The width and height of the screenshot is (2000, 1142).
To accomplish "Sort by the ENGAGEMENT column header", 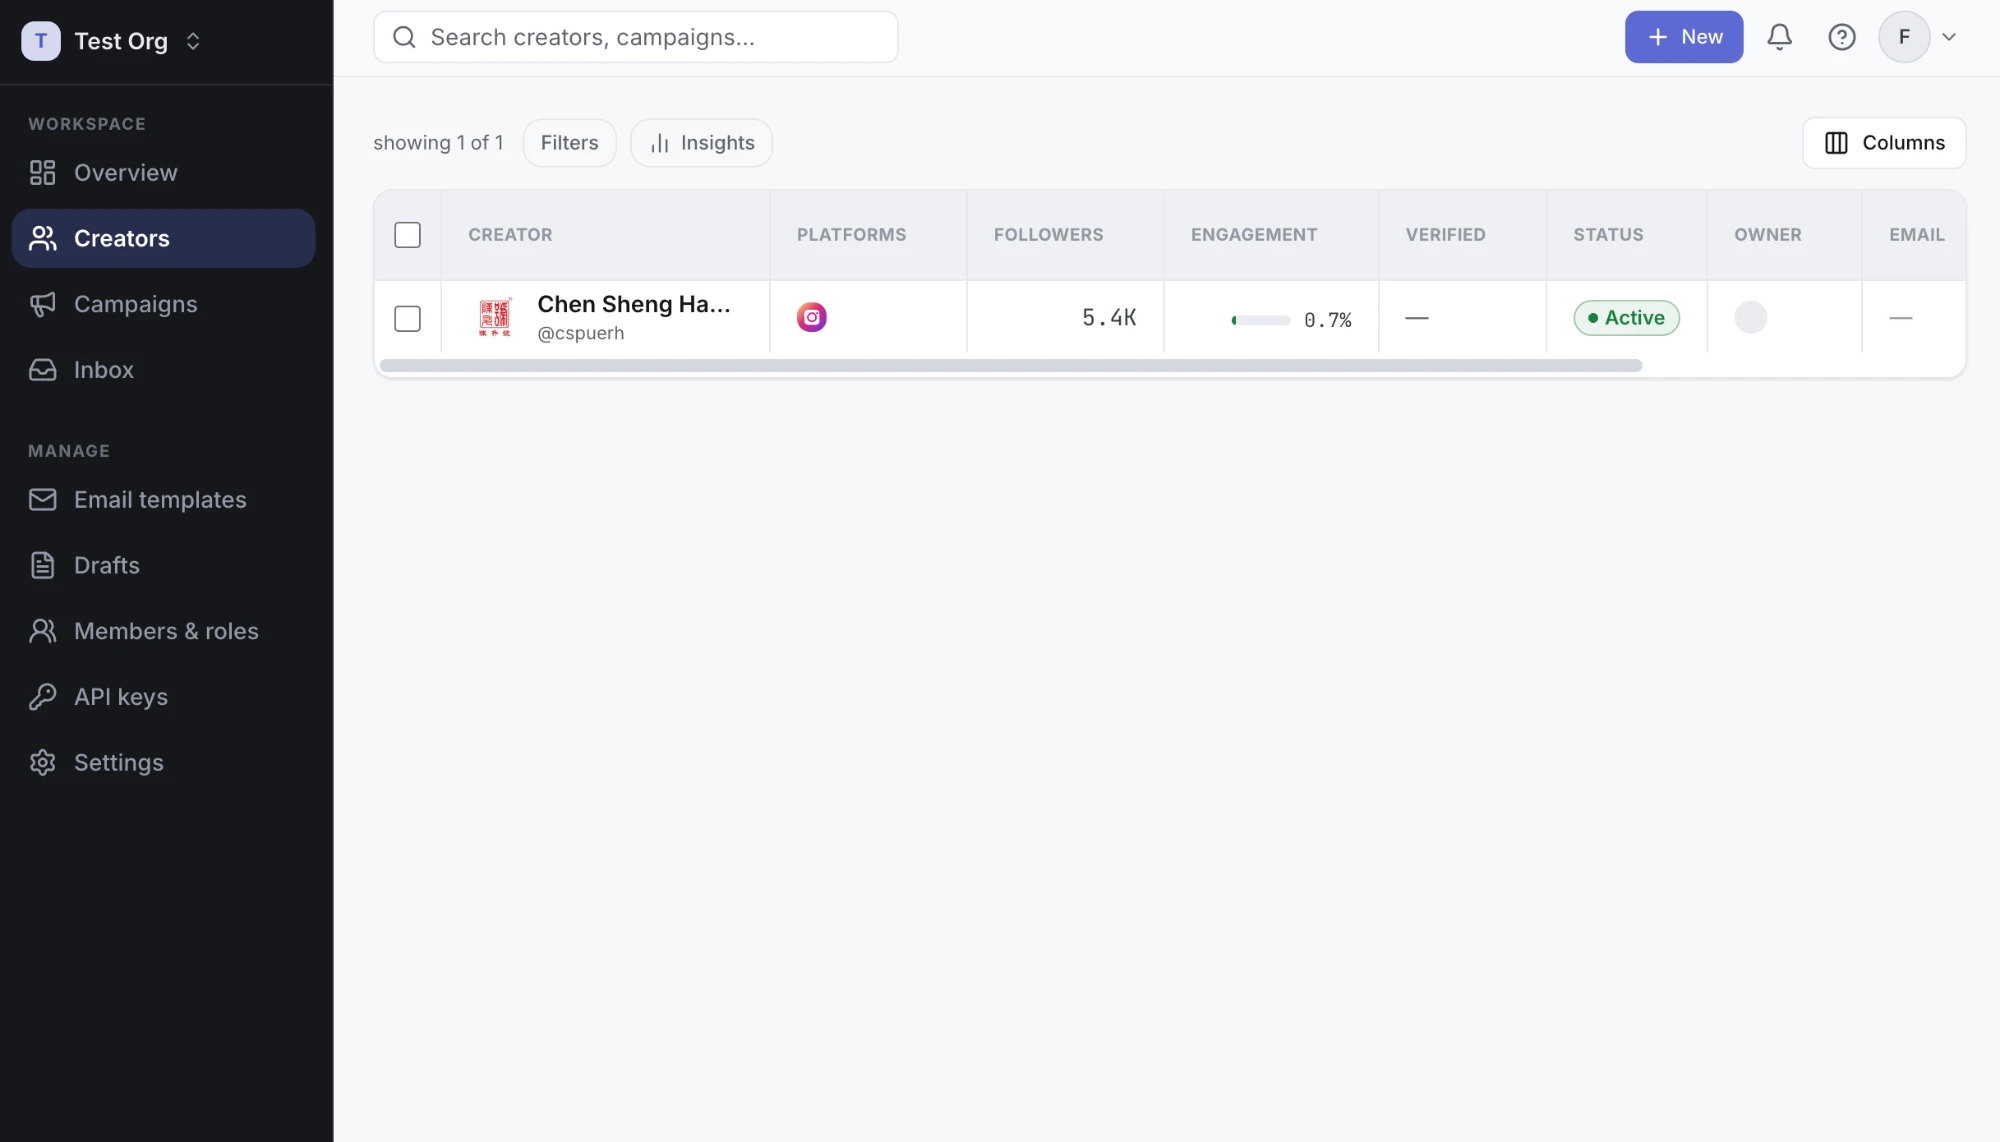I will (x=1254, y=235).
